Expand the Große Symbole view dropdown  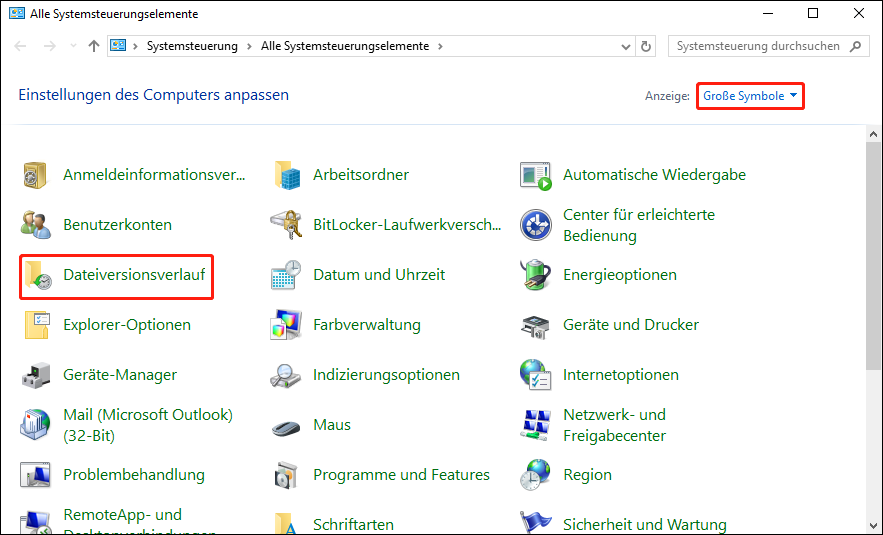[x=750, y=96]
